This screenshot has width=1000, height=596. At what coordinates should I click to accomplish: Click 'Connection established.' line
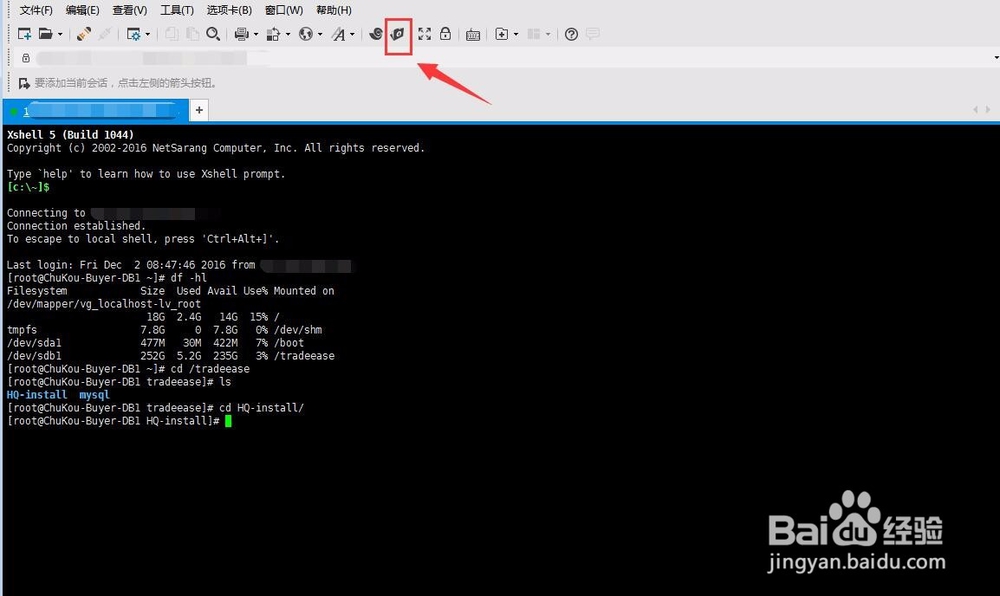pos(76,226)
